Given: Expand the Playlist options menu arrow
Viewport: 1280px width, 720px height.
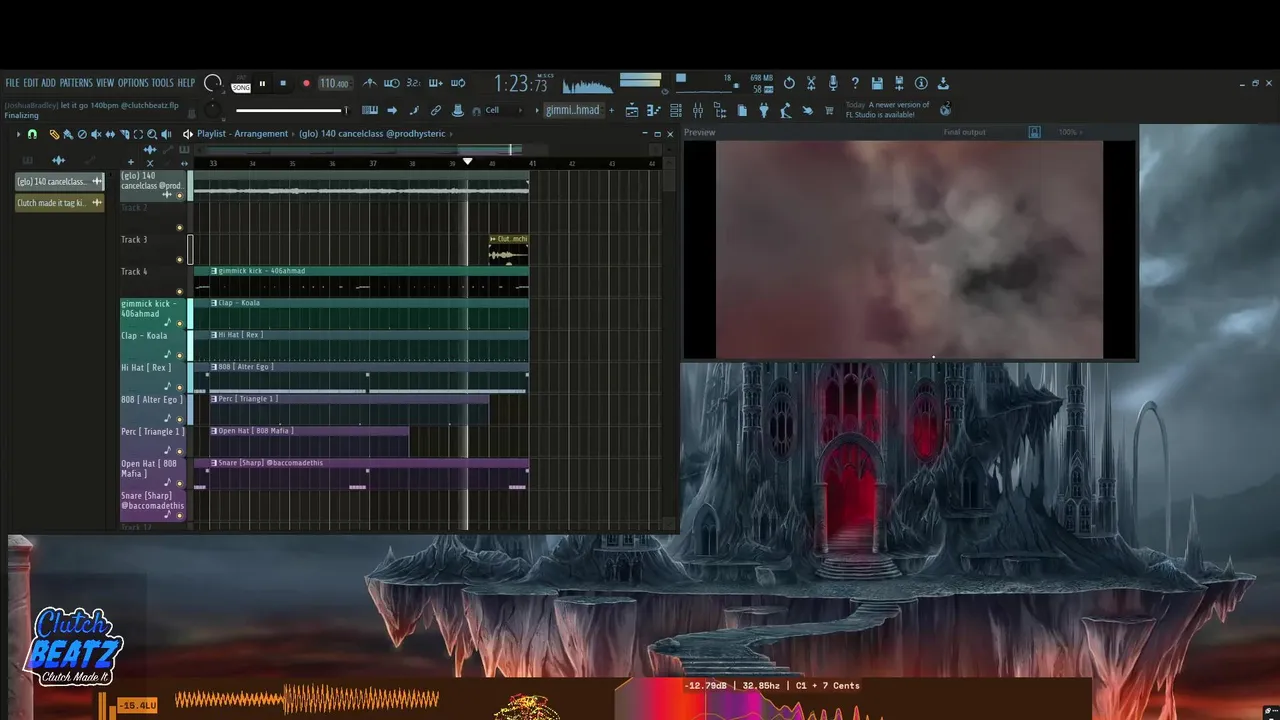Looking at the screenshot, I should click(x=17, y=134).
